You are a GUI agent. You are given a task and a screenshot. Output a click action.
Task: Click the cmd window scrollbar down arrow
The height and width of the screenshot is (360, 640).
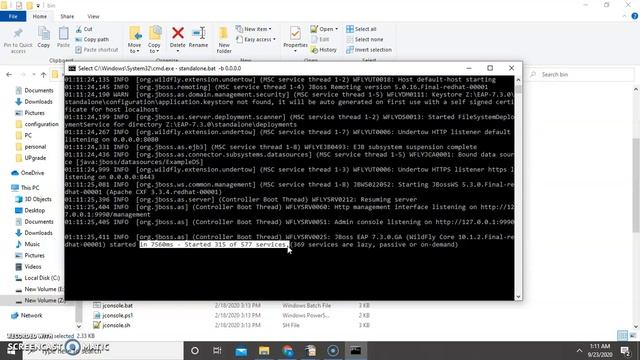[518, 297]
